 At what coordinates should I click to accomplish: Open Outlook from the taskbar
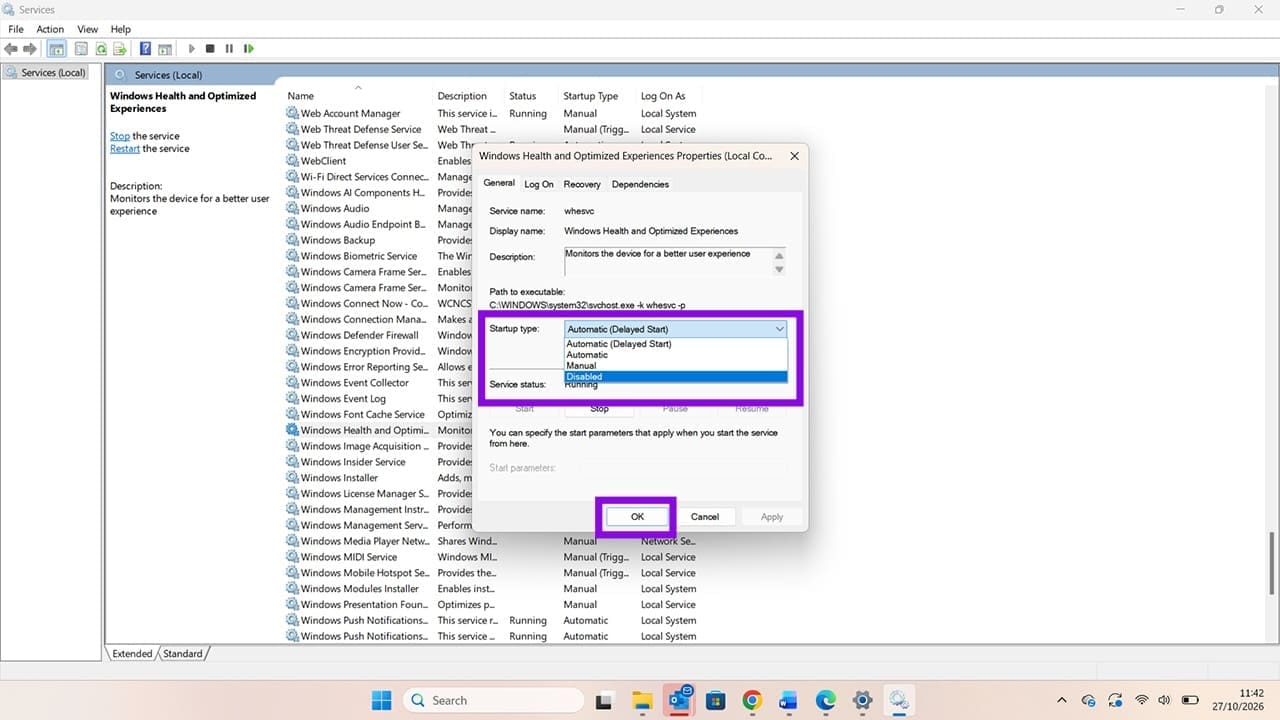[679, 700]
